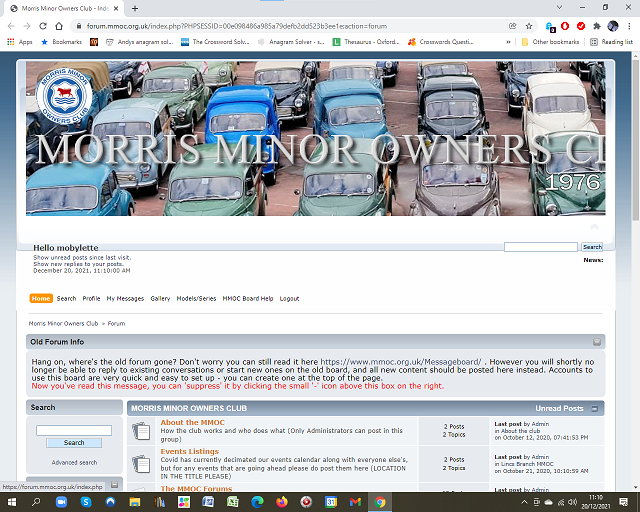Select the Home menu tab
Screen dimensions: 640x512
click(x=41, y=298)
